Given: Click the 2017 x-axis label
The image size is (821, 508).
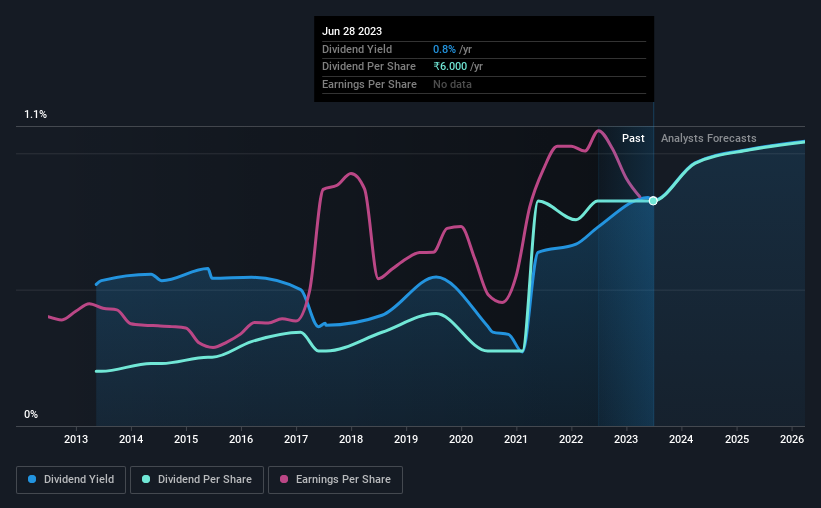Looking at the screenshot, I should point(296,439).
